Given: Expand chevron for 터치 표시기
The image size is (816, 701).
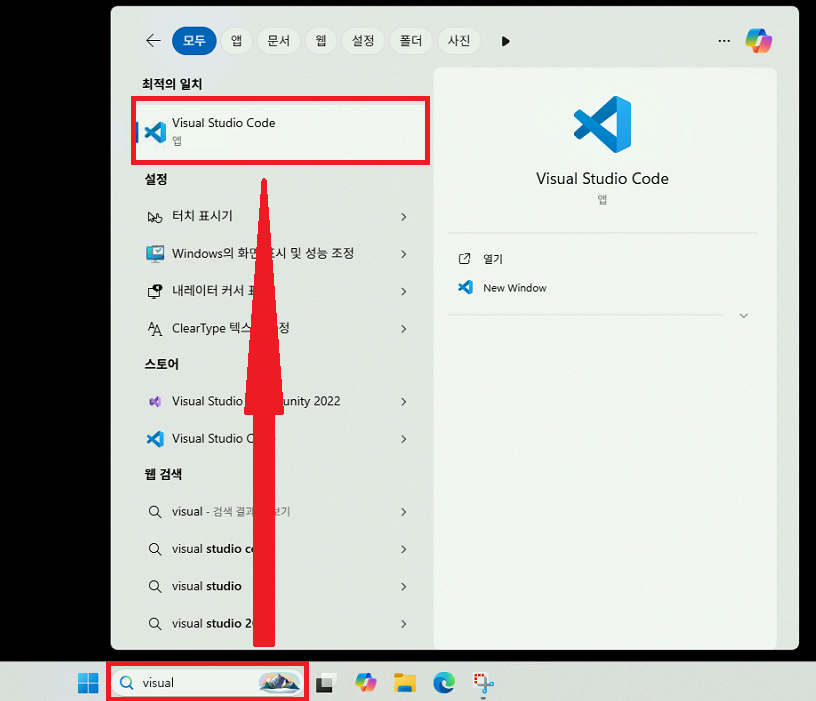Looking at the screenshot, I should (403, 216).
